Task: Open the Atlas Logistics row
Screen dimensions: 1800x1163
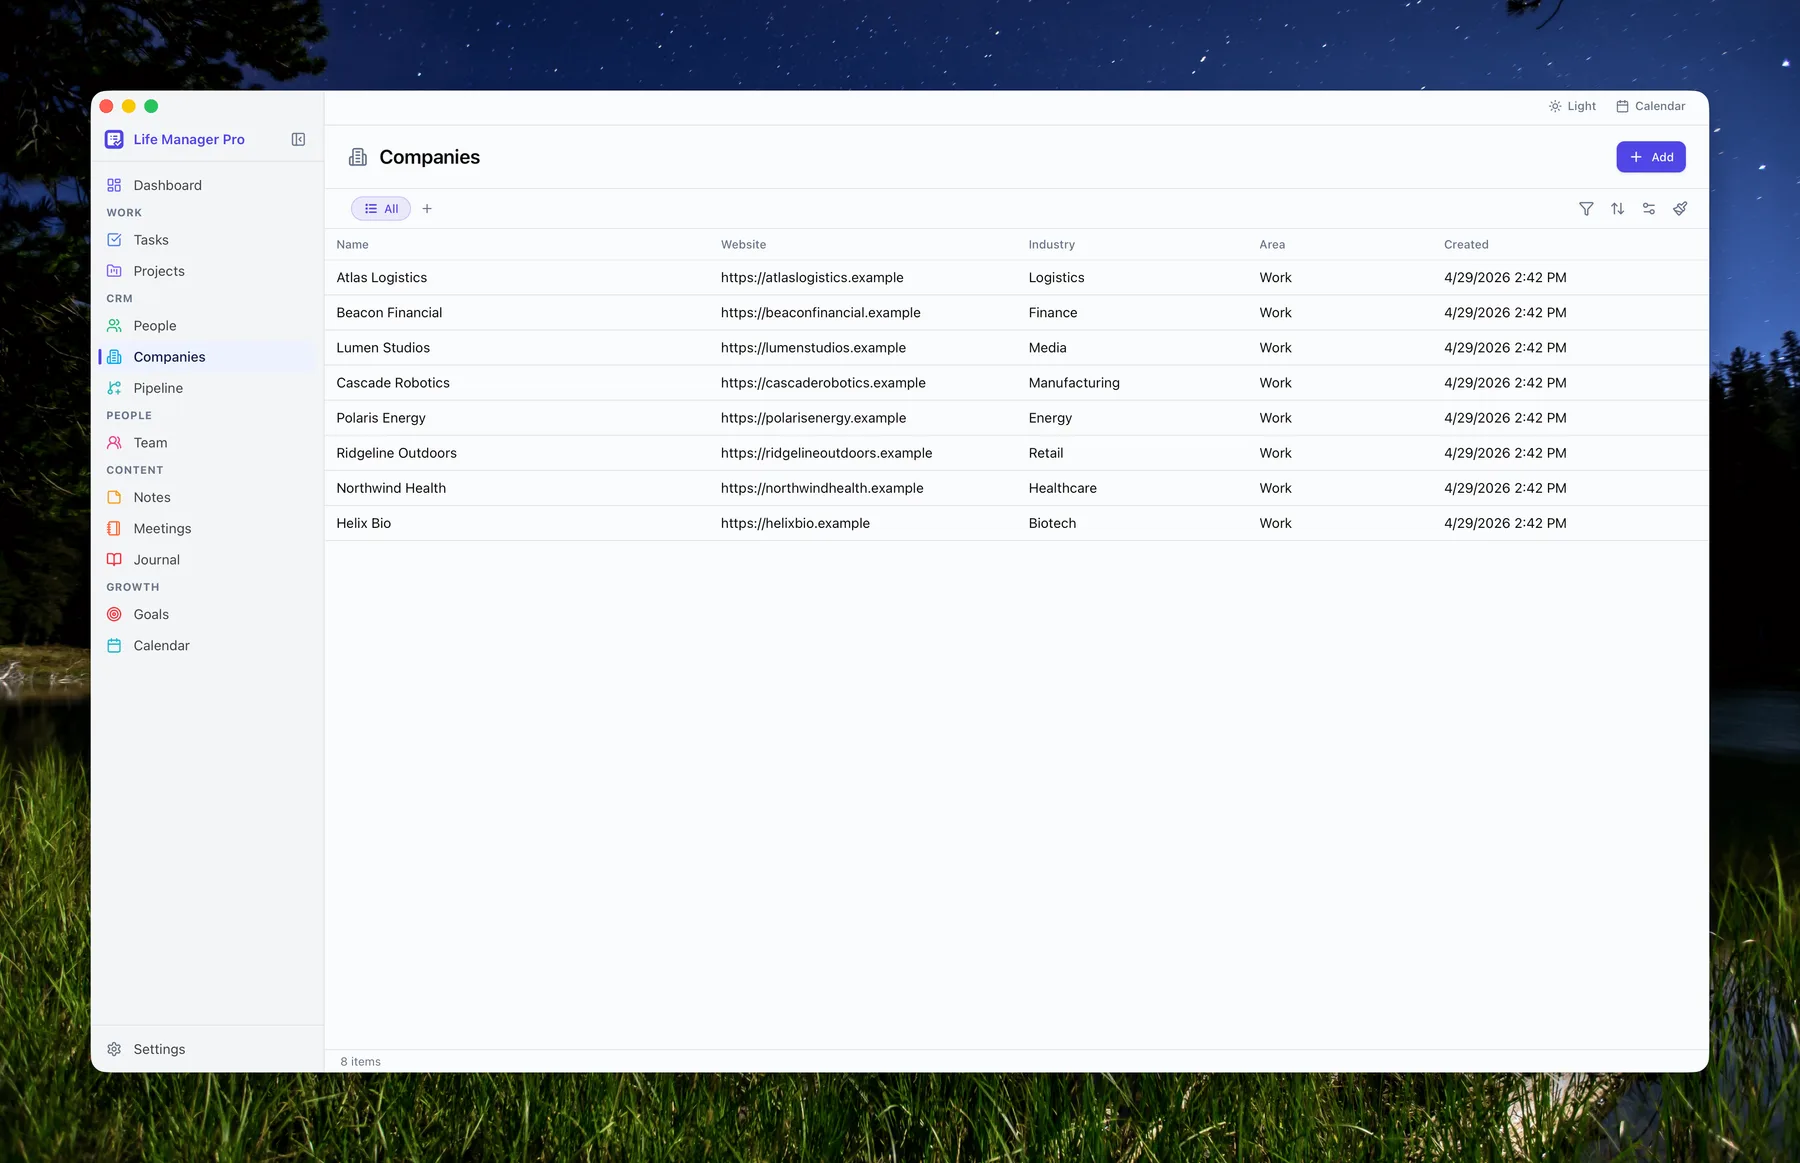Action: tap(1016, 278)
